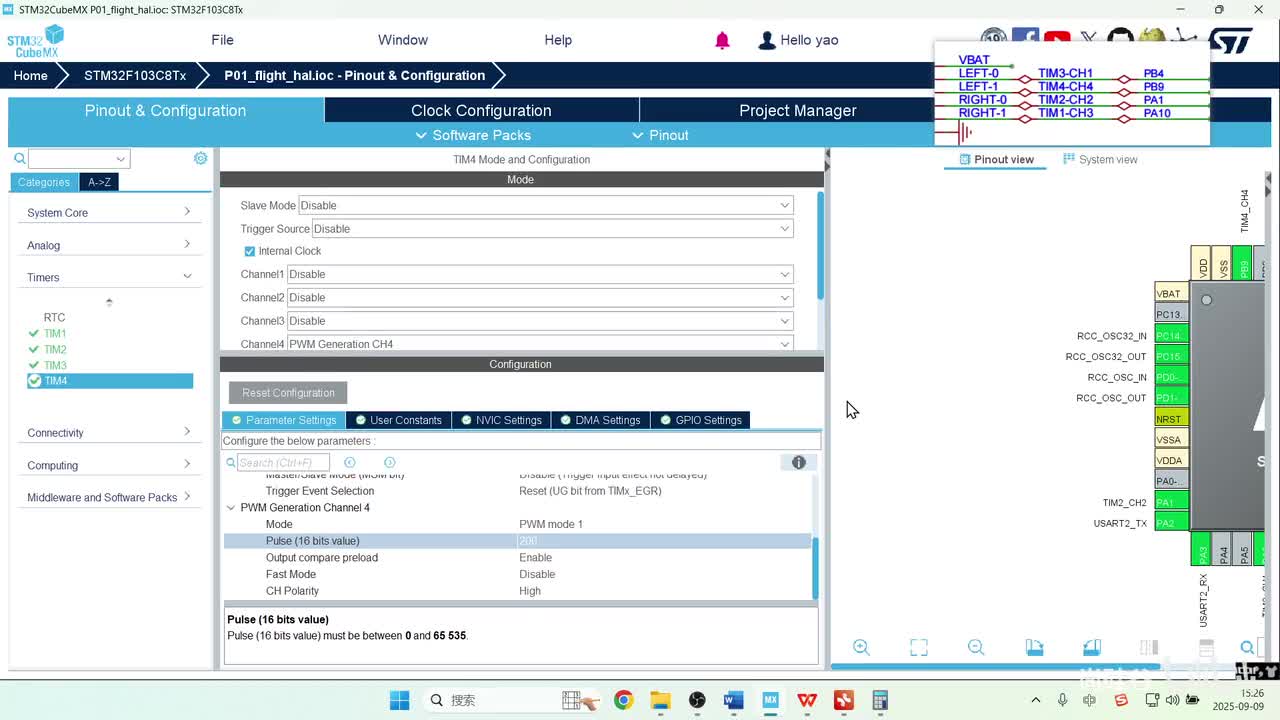Open WPS Office from the taskbar
The height and width of the screenshot is (720, 1280).
click(x=807, y=700)
